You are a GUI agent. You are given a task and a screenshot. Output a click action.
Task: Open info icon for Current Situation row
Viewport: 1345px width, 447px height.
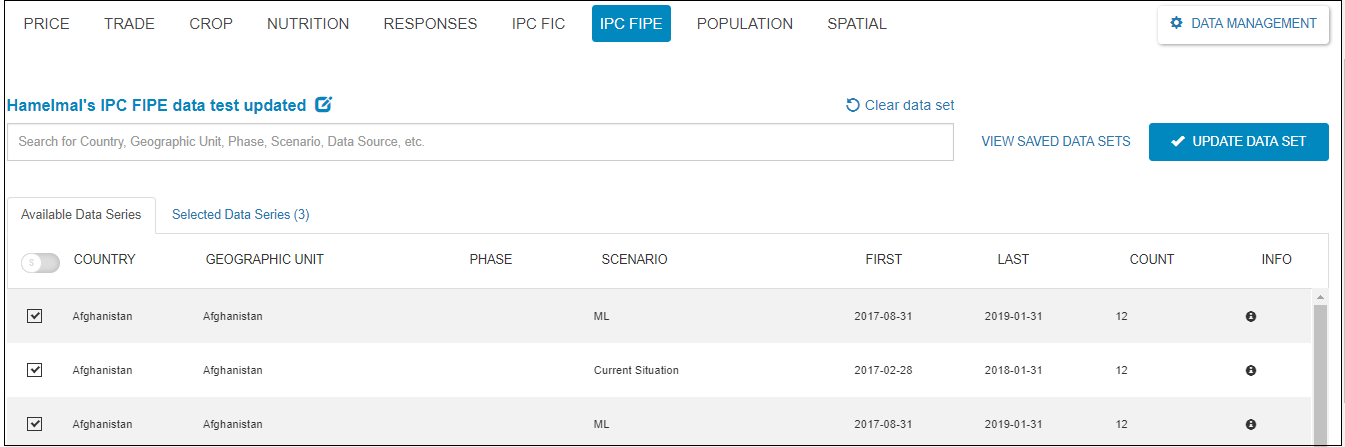point(1250,370)
